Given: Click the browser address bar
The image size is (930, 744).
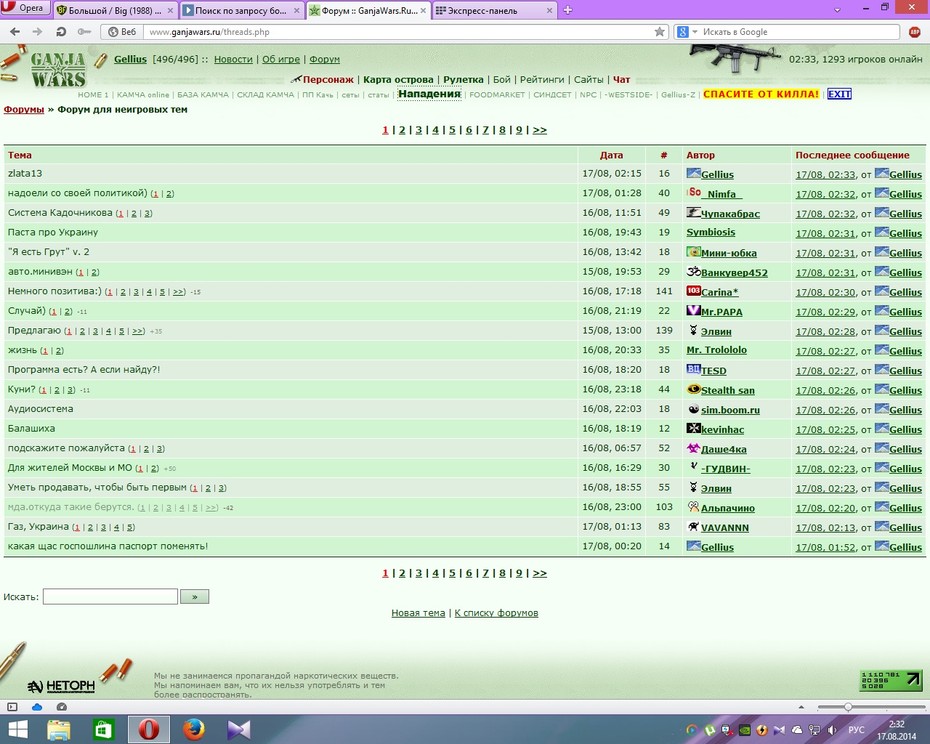Looking at the screenshot, I should 397,32.
